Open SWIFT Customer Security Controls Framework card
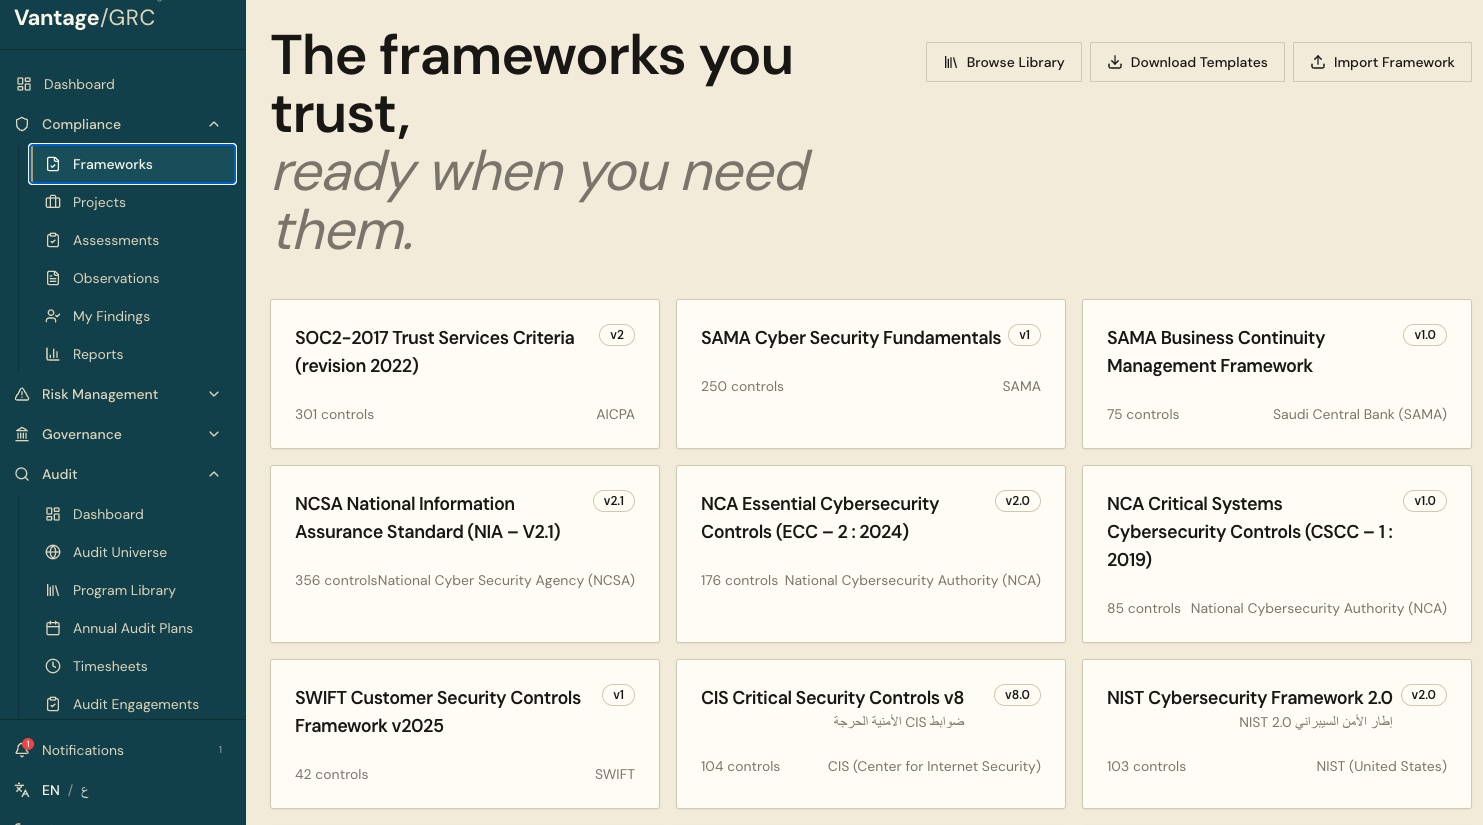The width and height of the screenshot is (1483, 825). [x=465, y=734]
